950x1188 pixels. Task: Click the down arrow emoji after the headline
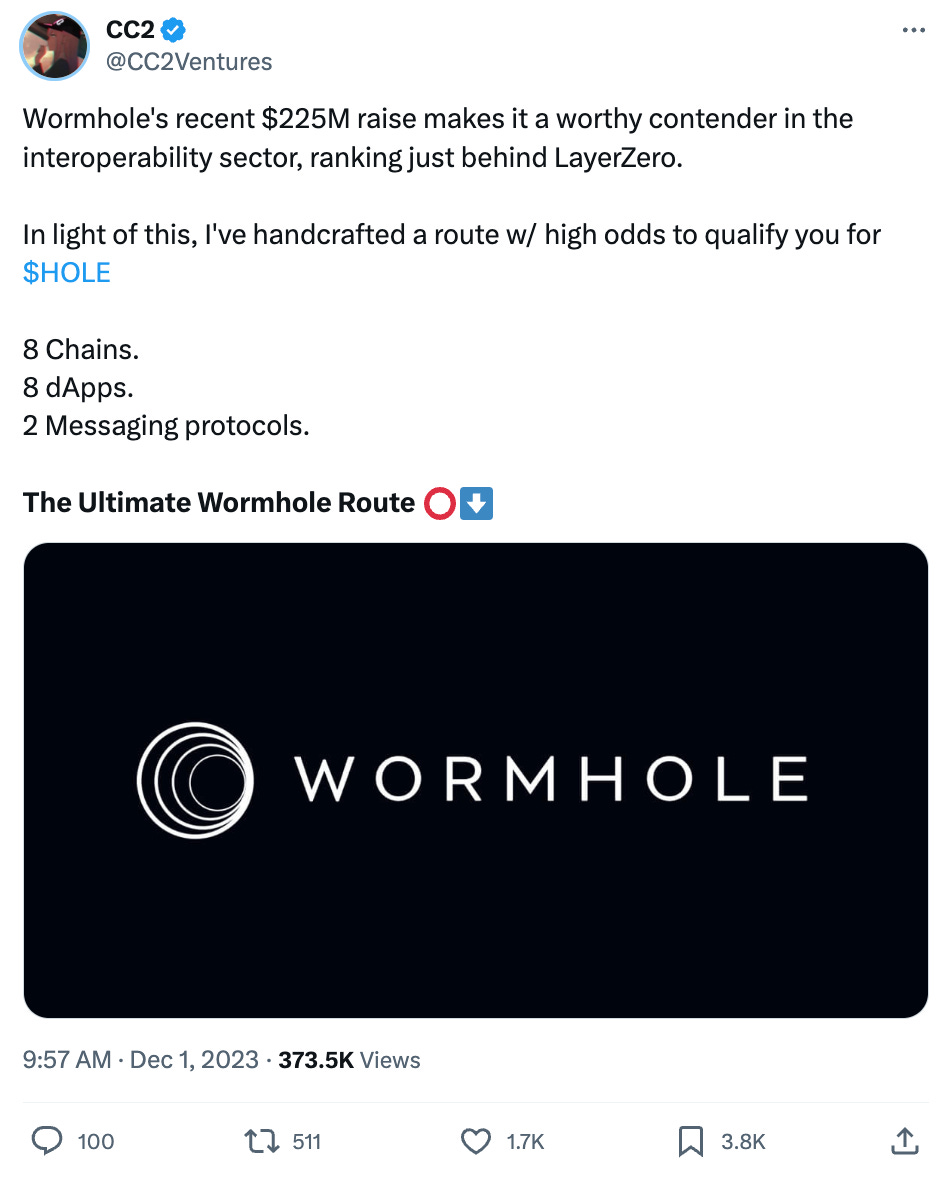tap(477, 503)
